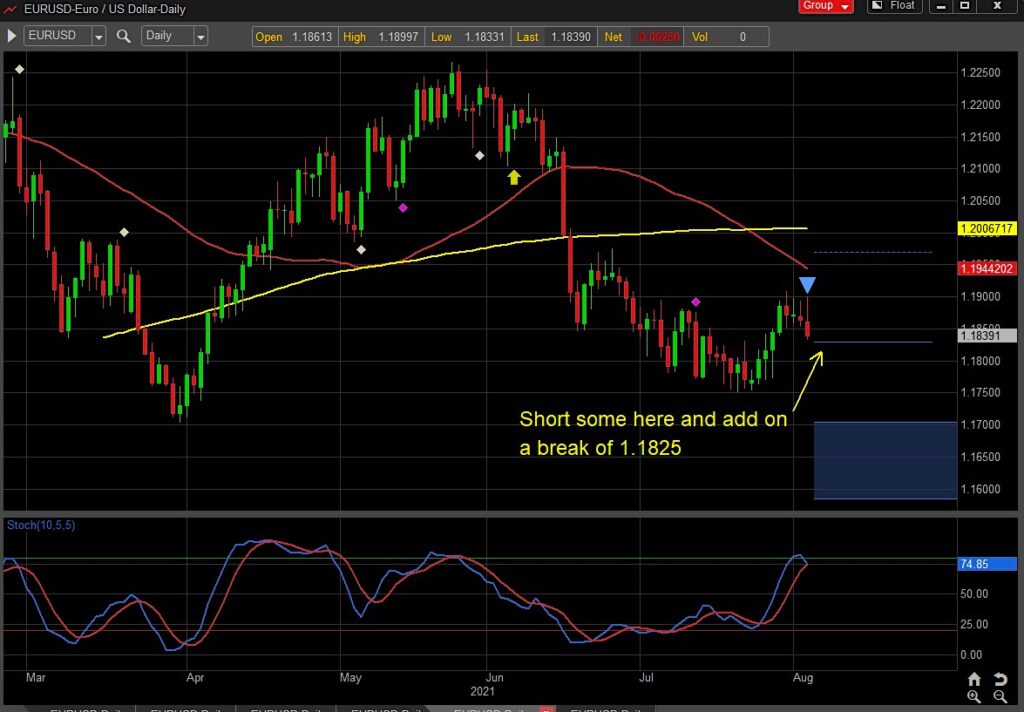Click the red chart-line icon in title bar
Image resolution: width=1024 pixels, height=712 pixels.
pyautogui.click(x=10, y=9)
